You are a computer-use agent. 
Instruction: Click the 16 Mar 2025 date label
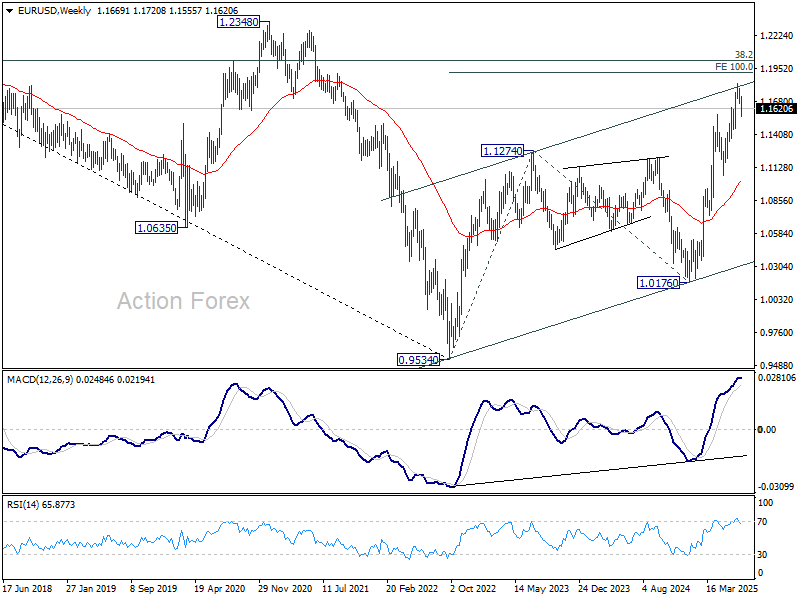coord(733,588)
